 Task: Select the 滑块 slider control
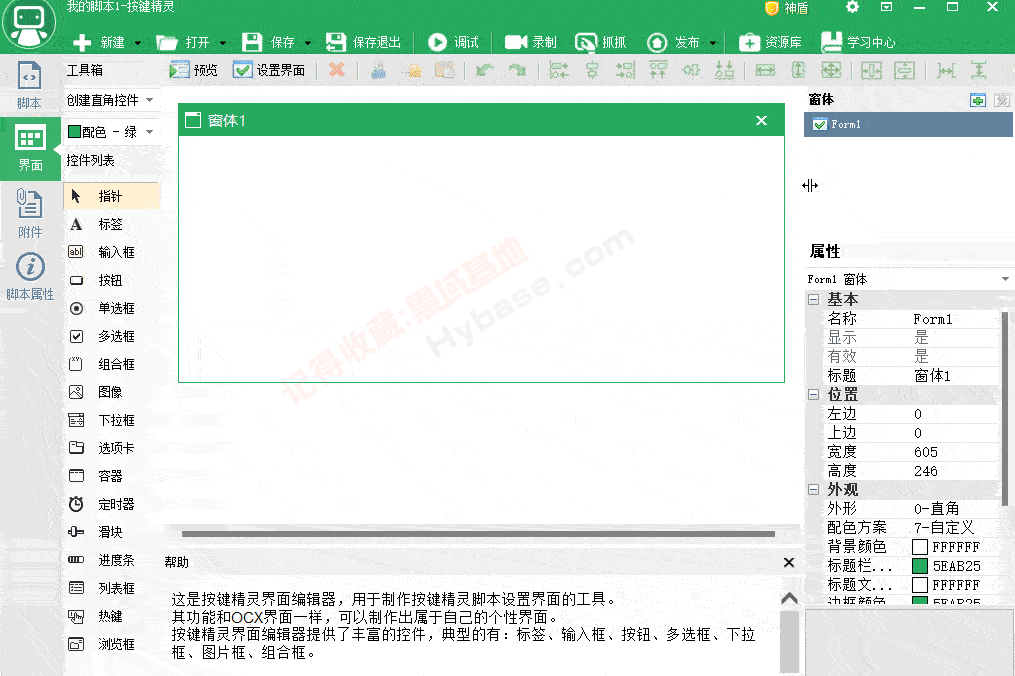[111, 532]
